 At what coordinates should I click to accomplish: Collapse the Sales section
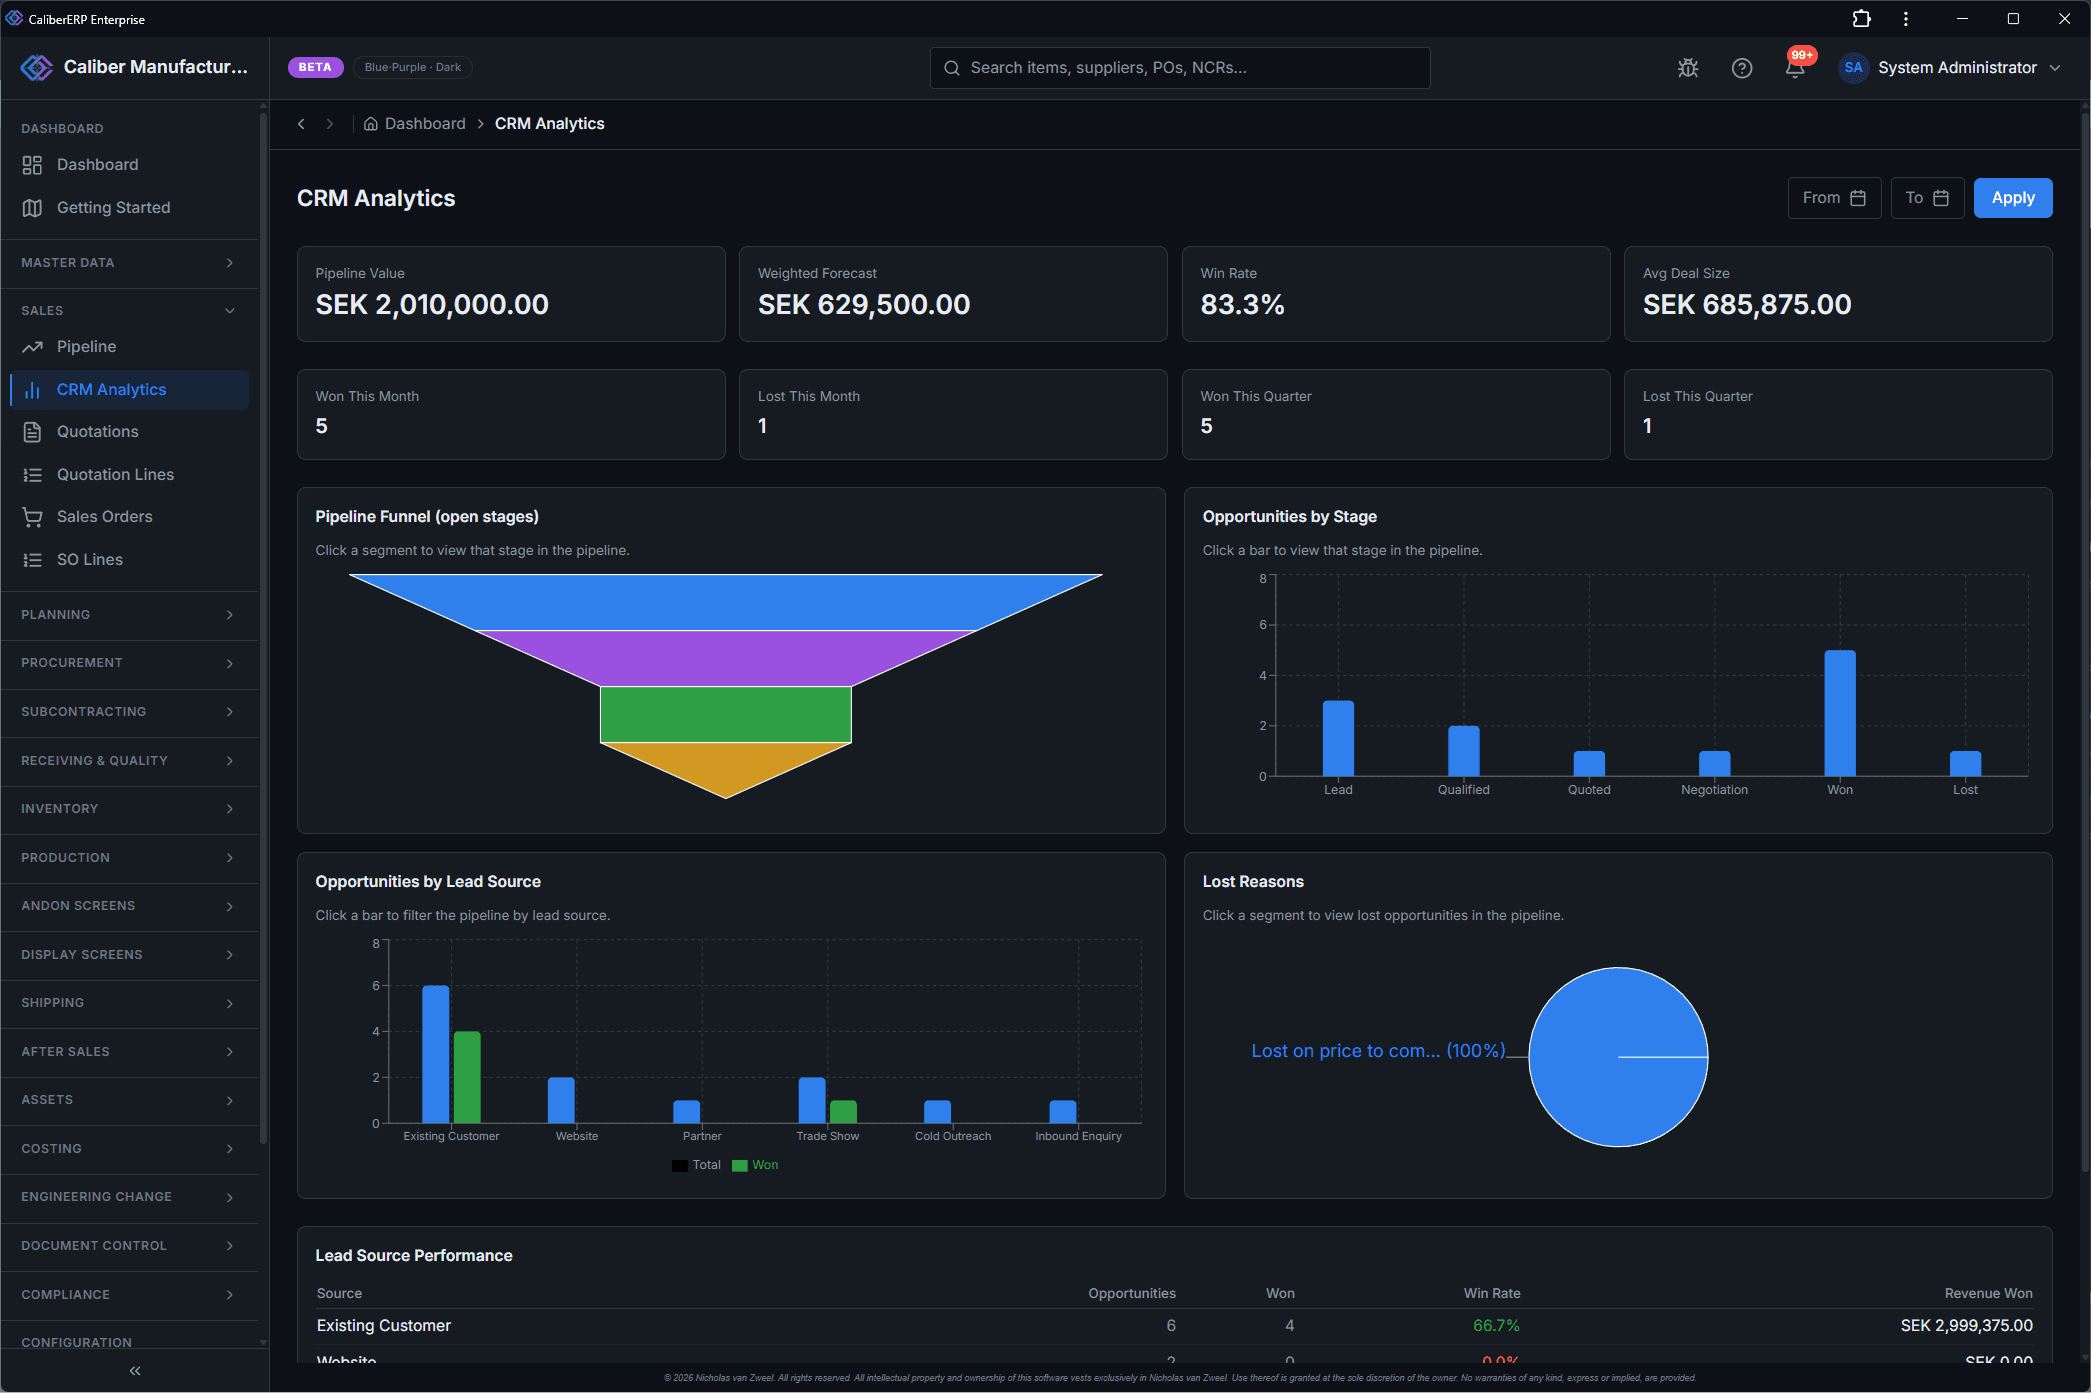(x=129, y=311)
